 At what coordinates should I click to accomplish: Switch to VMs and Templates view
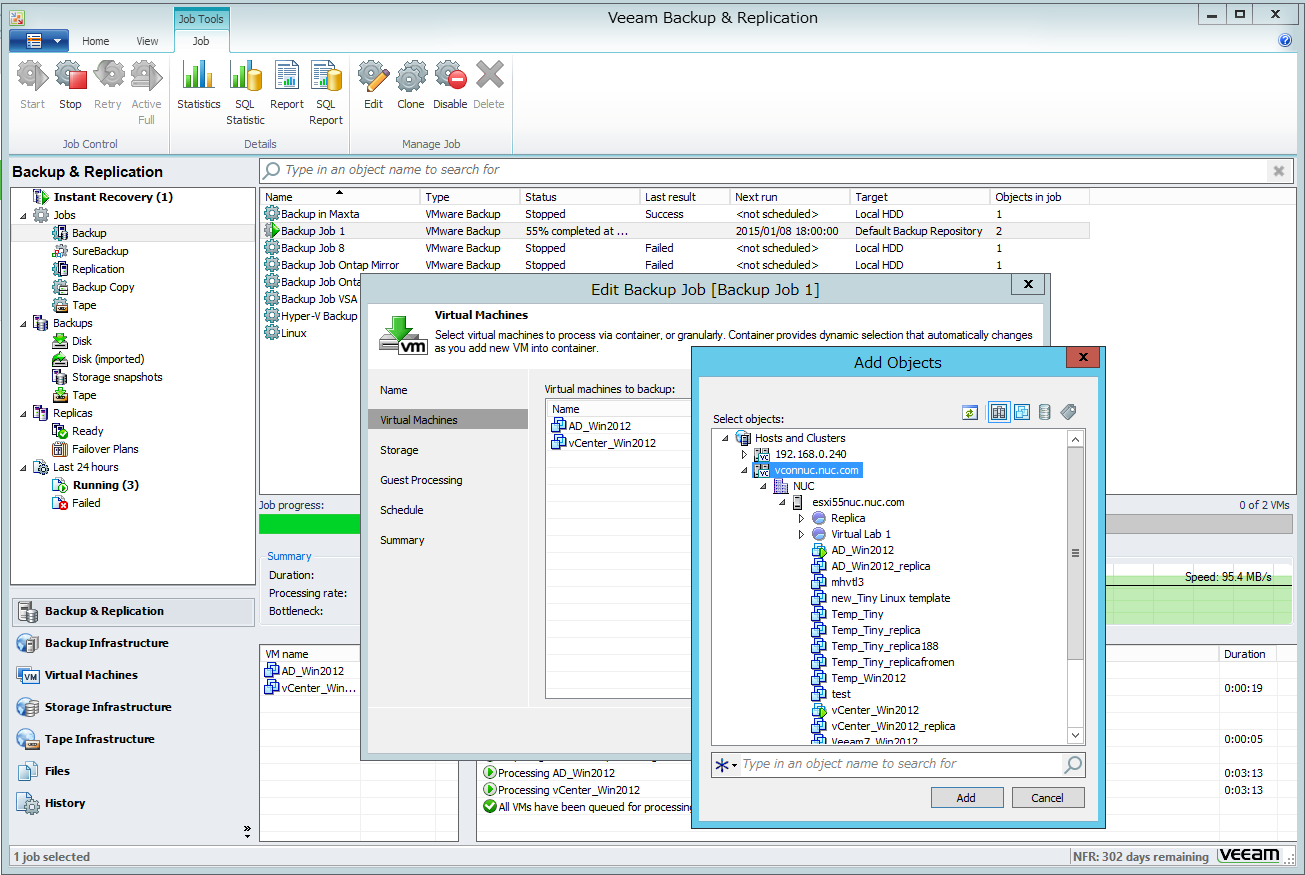[x=1022, y=412]
